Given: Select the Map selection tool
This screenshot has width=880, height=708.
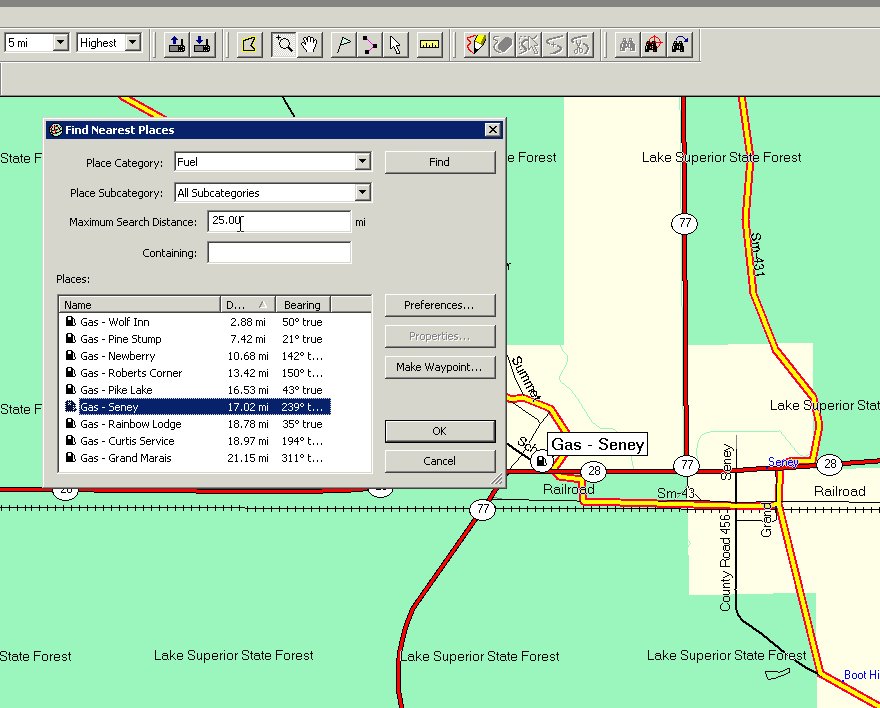Looking at the screenshot, I should click(249, 44).
